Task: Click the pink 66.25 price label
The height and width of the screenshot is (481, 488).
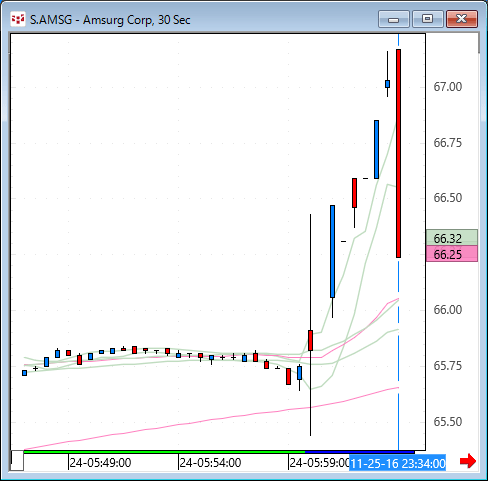Action: point(452,254)
